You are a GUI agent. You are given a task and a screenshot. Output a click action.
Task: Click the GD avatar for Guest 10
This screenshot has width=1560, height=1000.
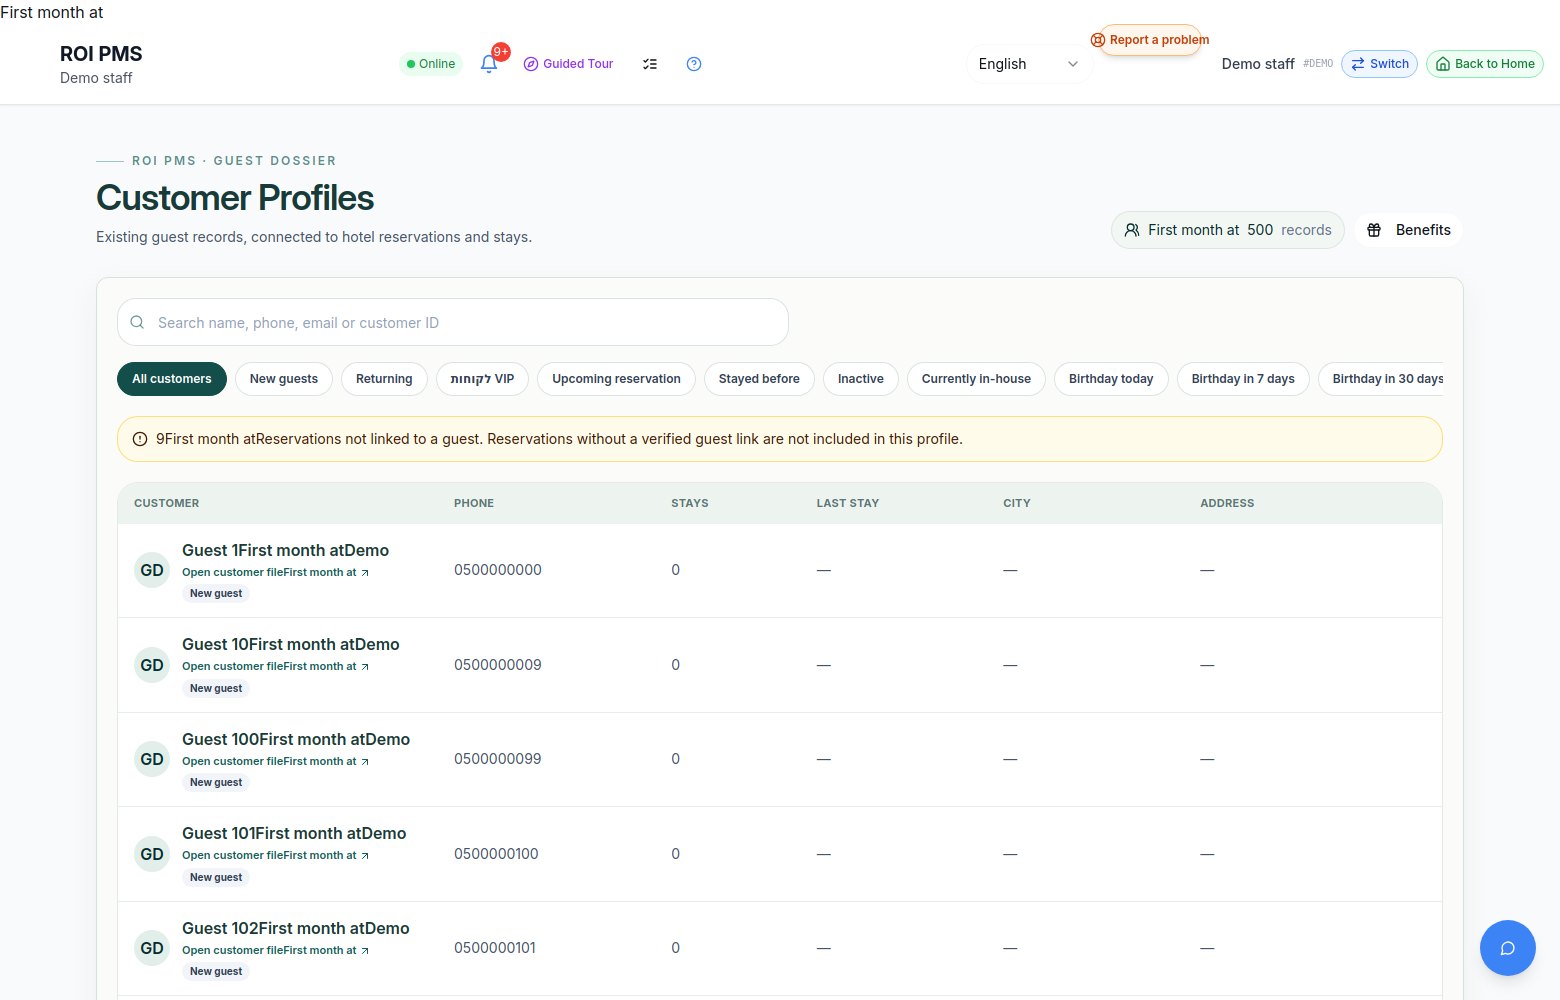[152, 665]
